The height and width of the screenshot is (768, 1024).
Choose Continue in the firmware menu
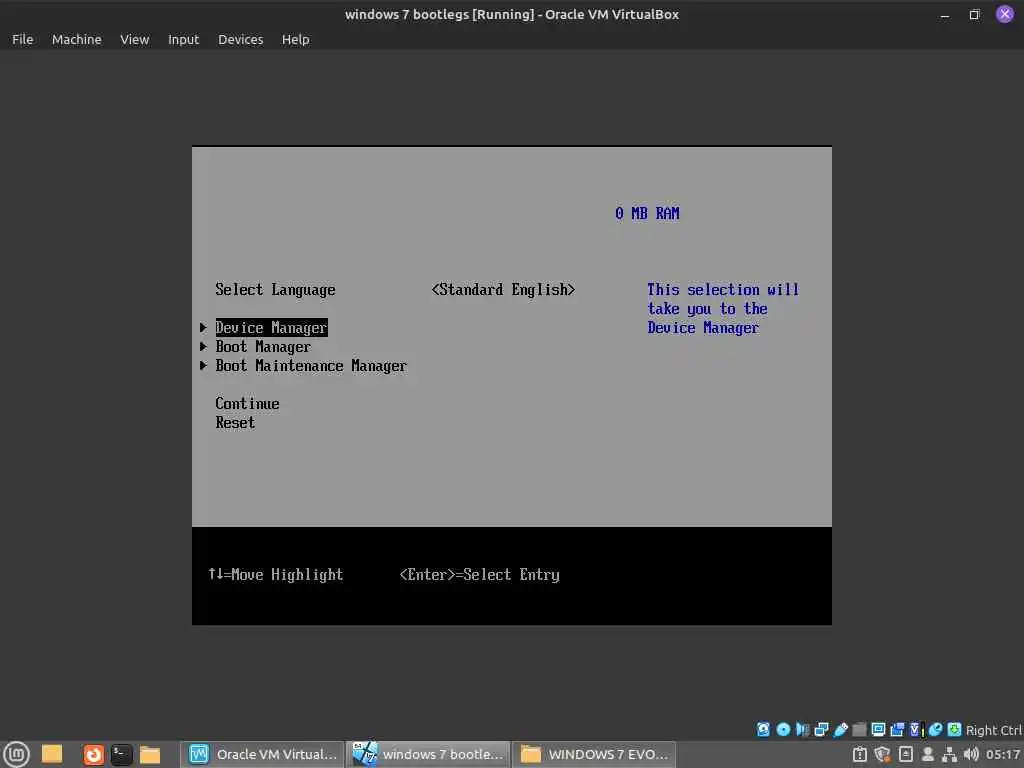(247, 404)
